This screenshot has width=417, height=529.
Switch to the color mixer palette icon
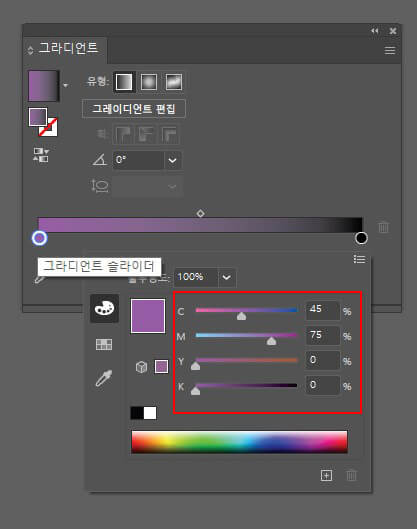(104, 308)
